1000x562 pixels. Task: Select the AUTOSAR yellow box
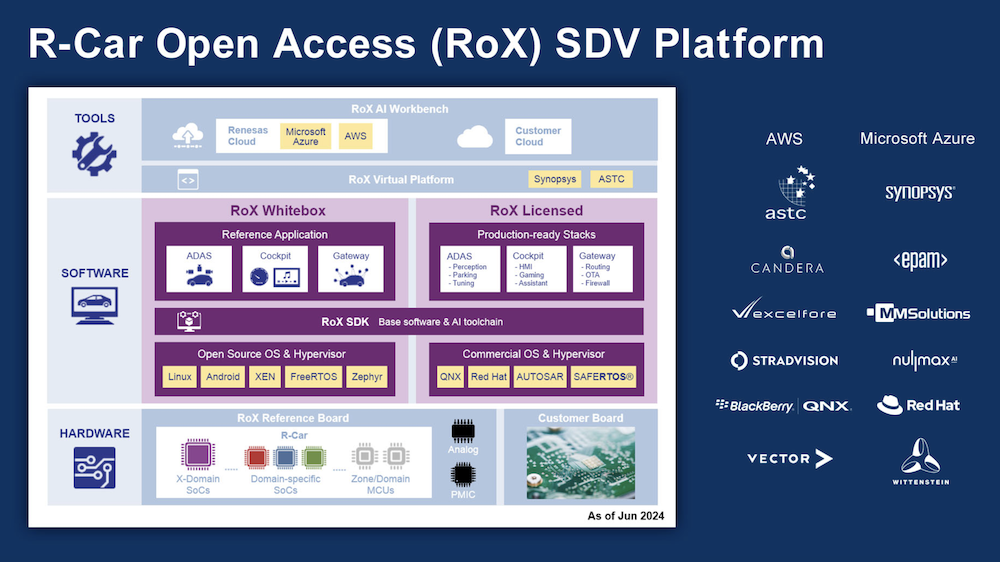tap(540, 377)
